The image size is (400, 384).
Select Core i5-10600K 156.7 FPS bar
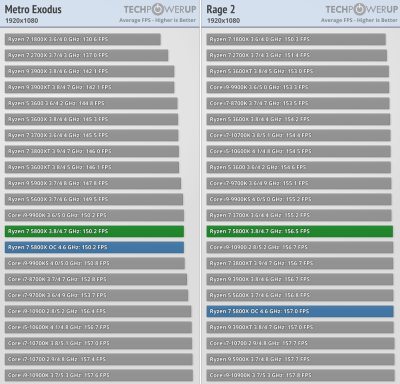pos(98,327)
